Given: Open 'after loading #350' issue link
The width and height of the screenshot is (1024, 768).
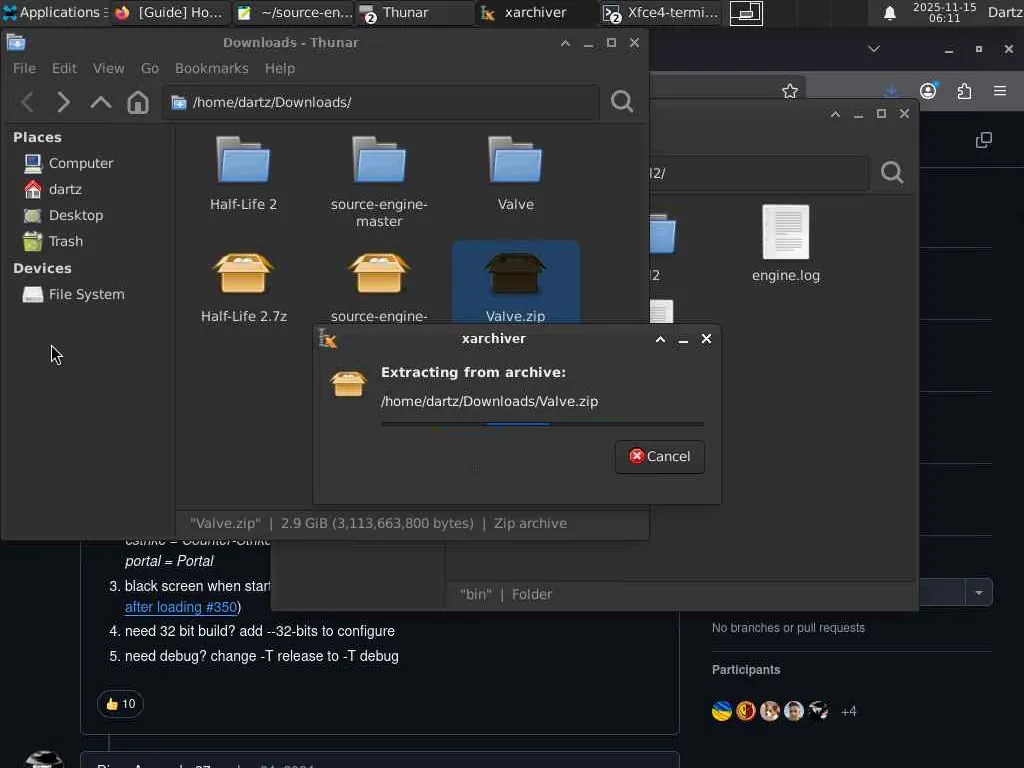Looking at the screenshot, I should [x=181, y=607].
